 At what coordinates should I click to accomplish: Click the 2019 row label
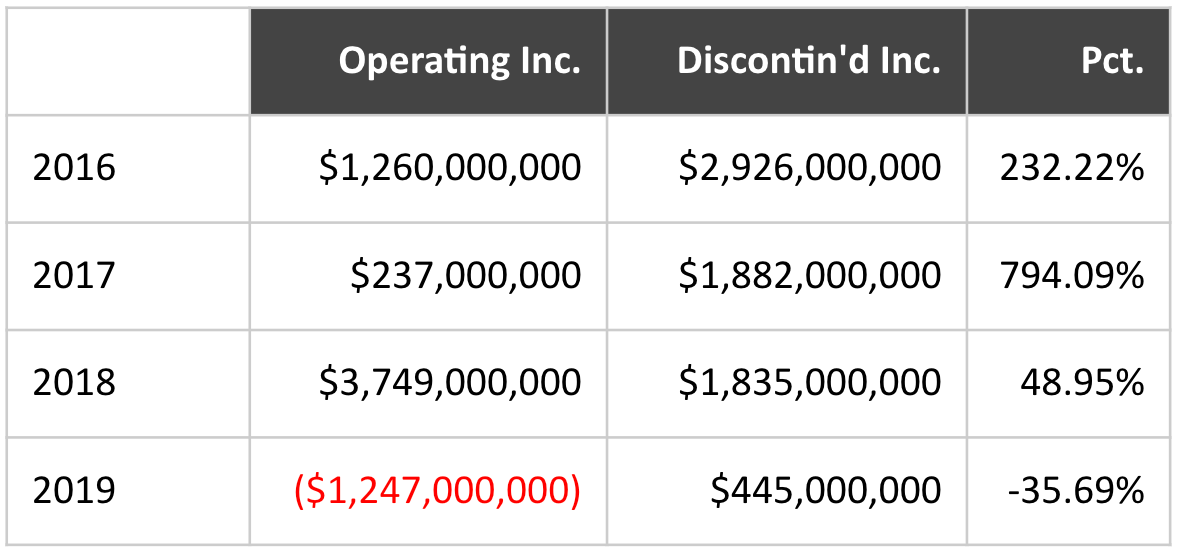pos(75,490)
